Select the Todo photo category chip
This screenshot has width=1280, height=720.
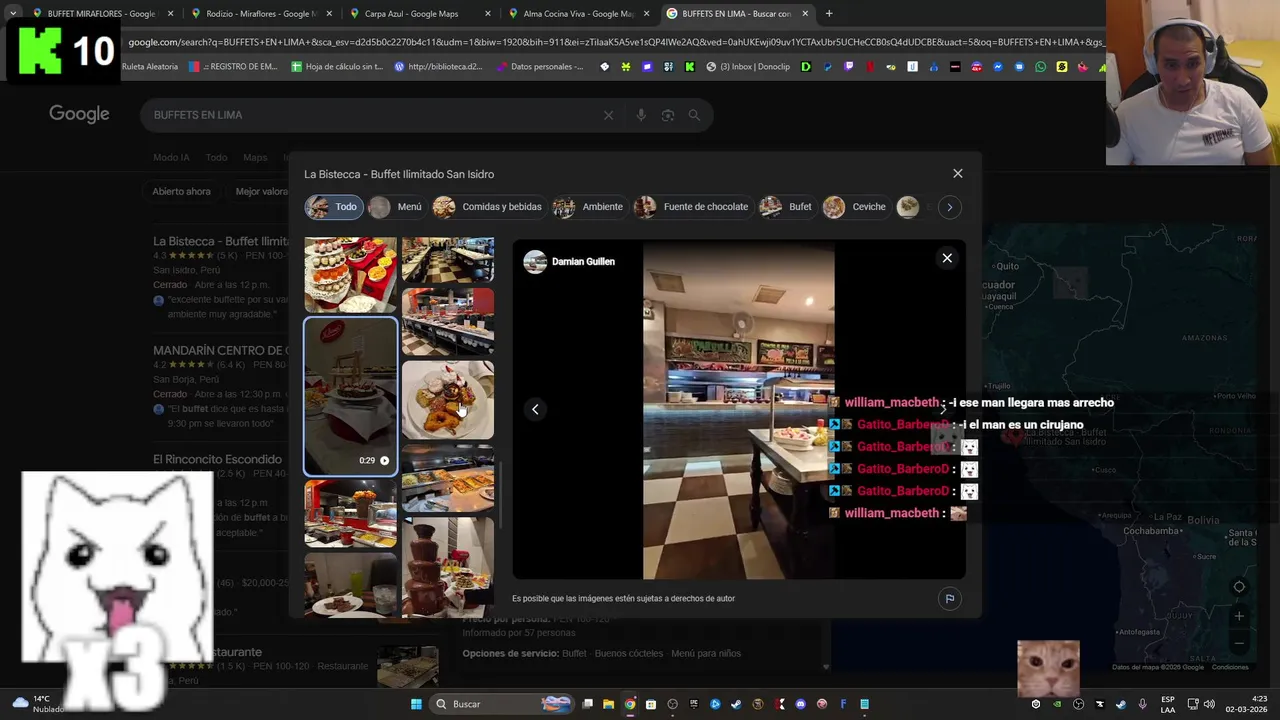333,207
